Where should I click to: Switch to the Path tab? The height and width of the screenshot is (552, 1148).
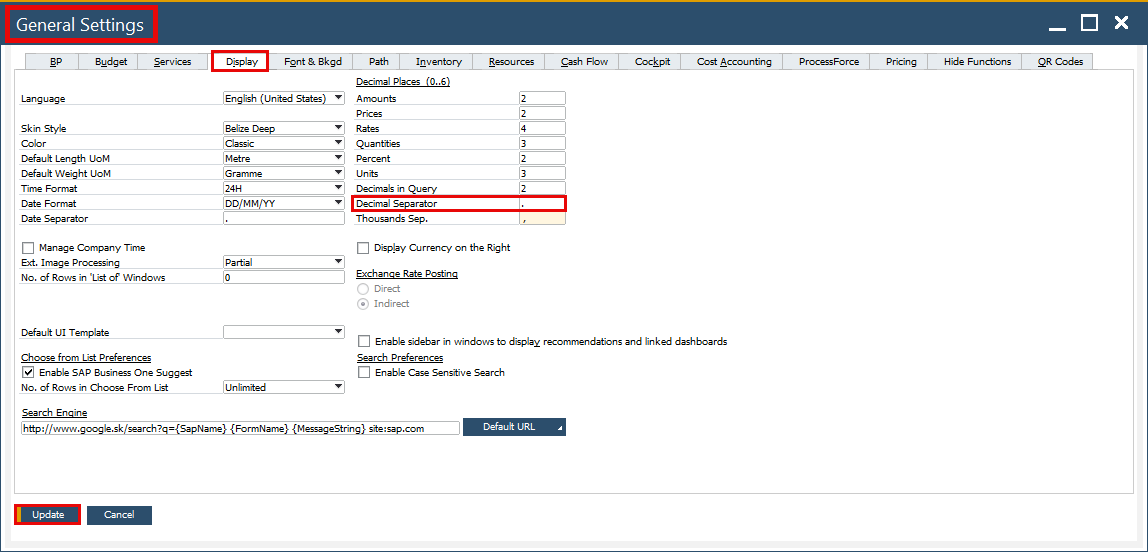pyautogui.click(x=379, y=61)
